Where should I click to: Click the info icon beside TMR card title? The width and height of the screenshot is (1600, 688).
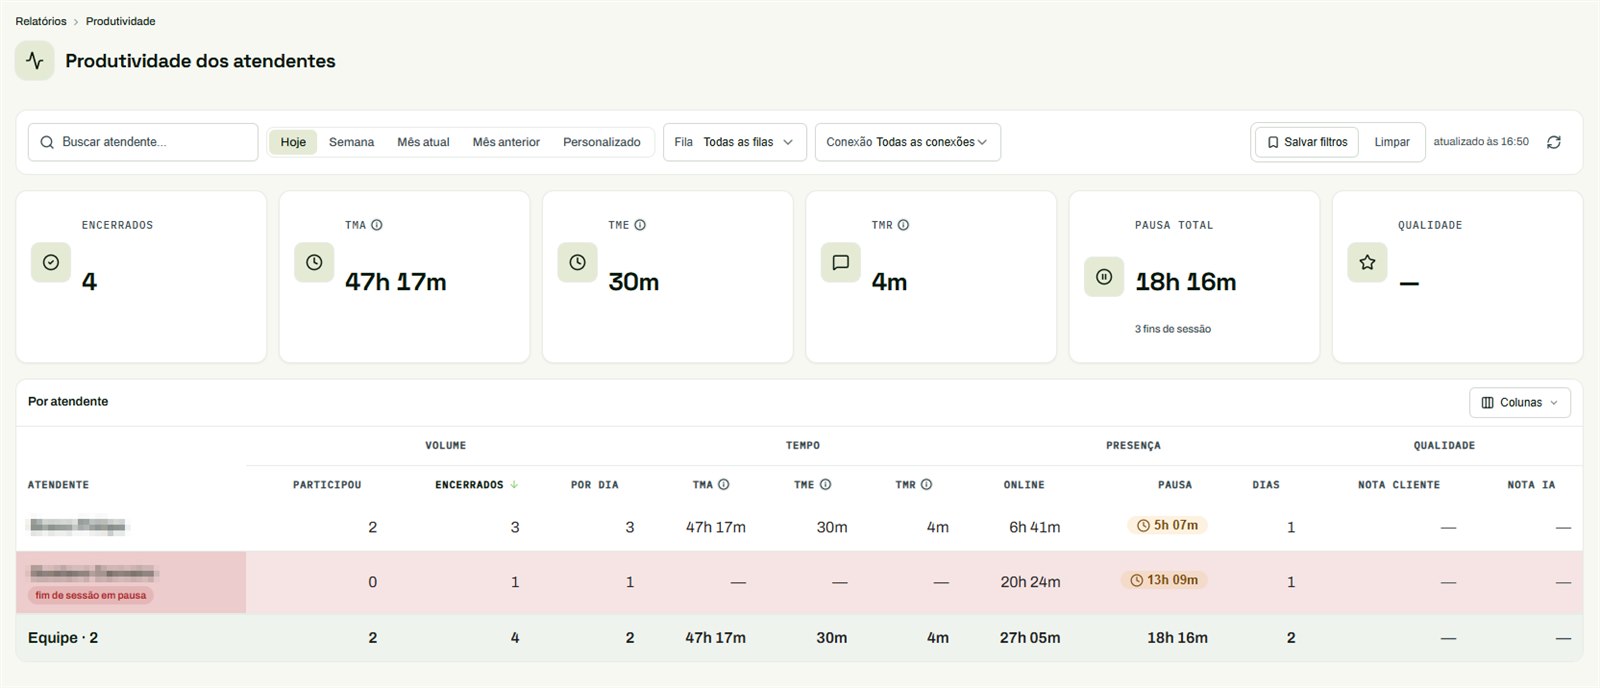[903, 225]
